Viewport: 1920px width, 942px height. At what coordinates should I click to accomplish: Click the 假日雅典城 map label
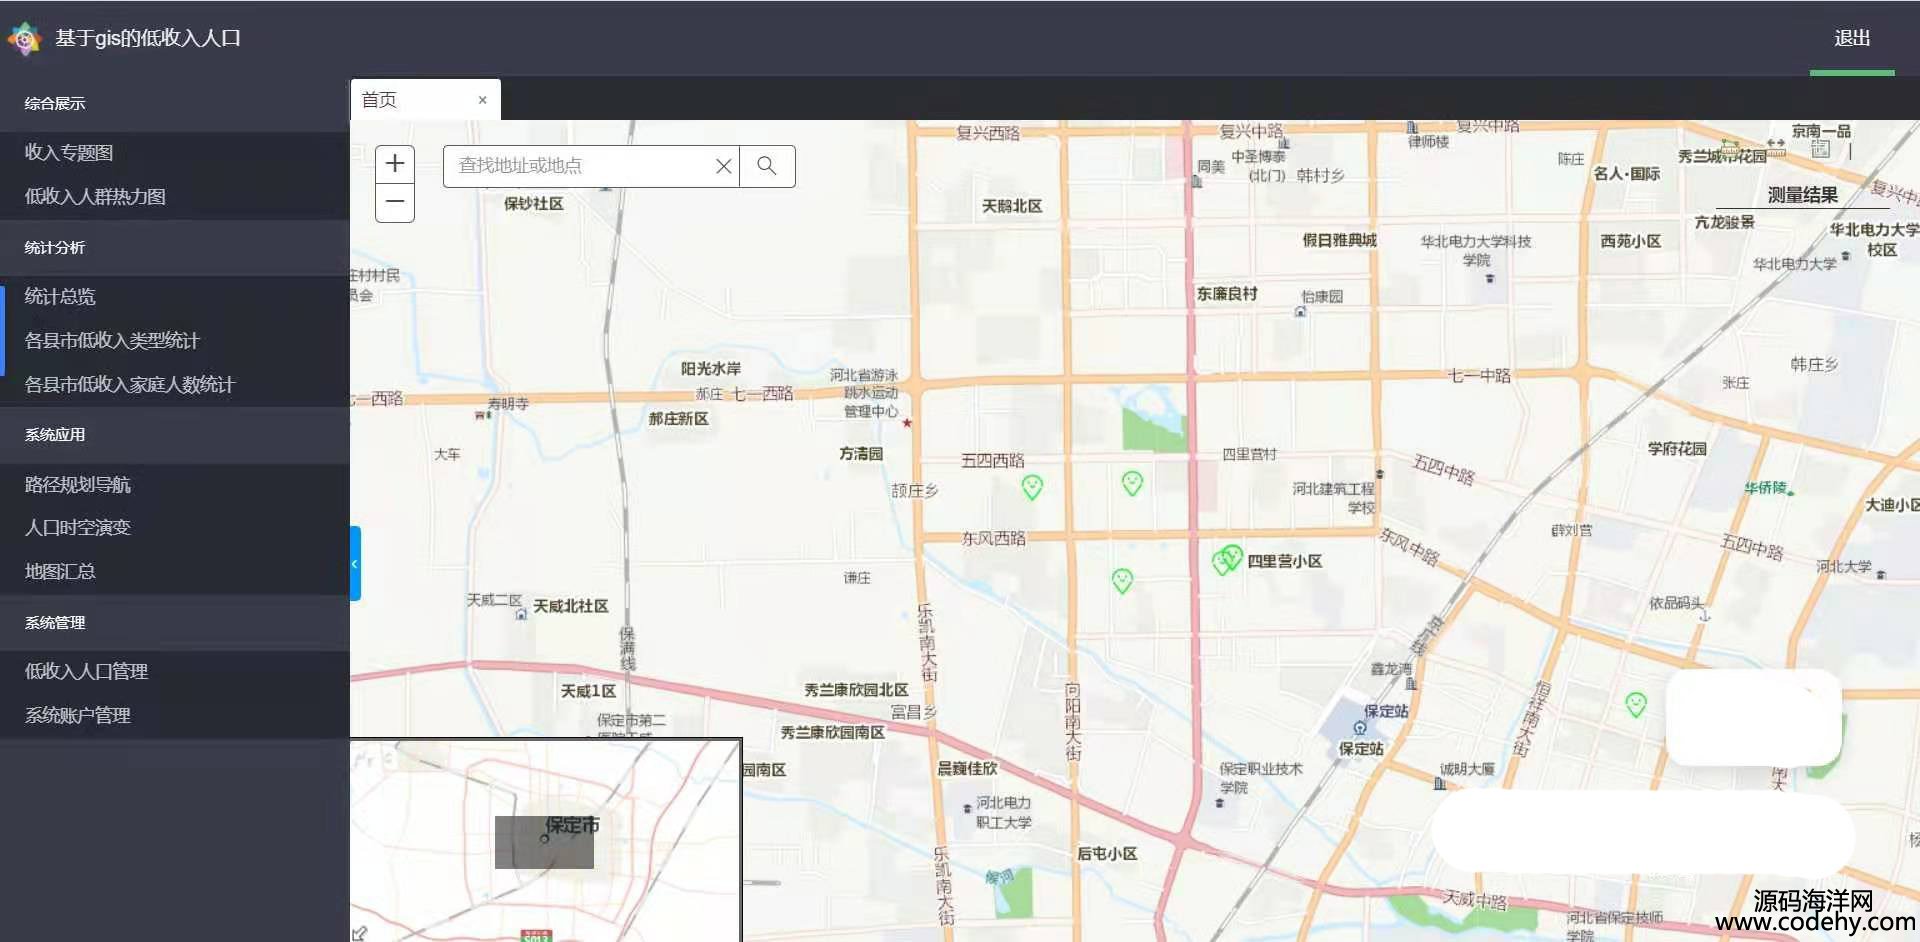pyautogui.click(x=1340, y=240)
